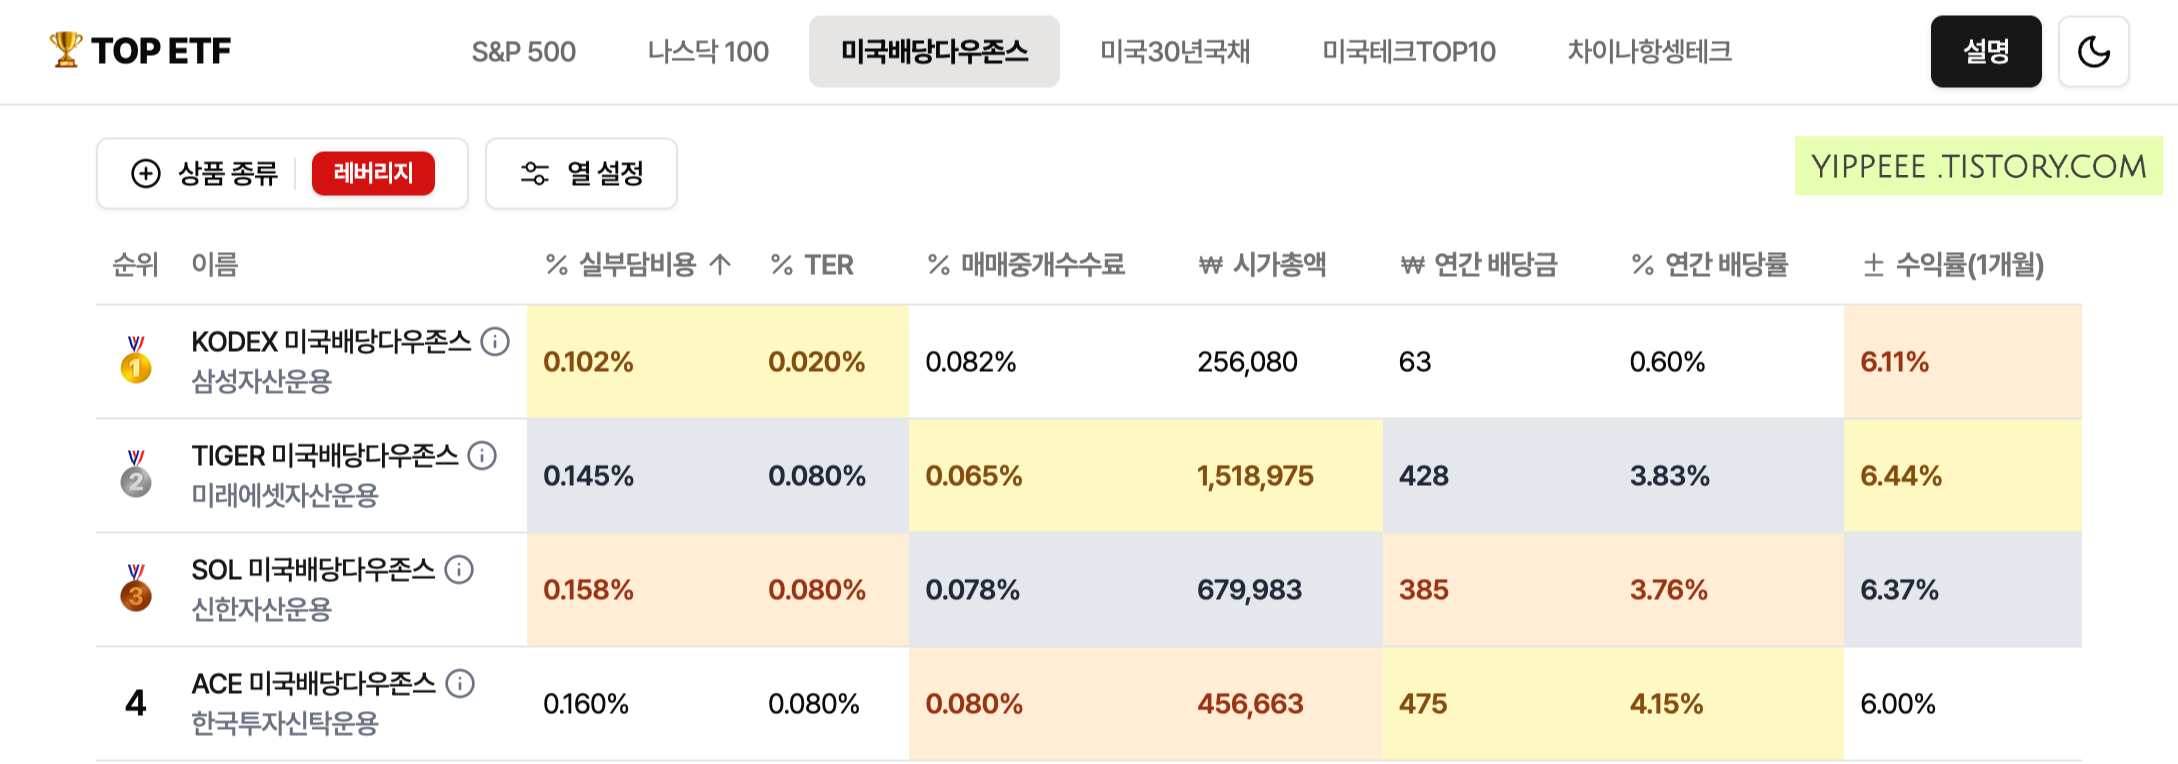Click 미래에셋자산운용 manager text
The height and width of the screenshot is (764, 2178).
[x=285, y=495]
